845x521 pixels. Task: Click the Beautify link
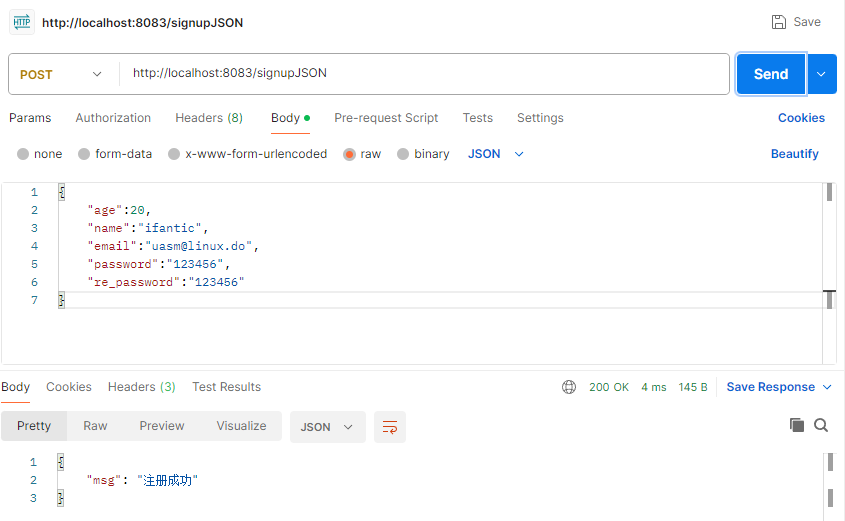point(794,154)
